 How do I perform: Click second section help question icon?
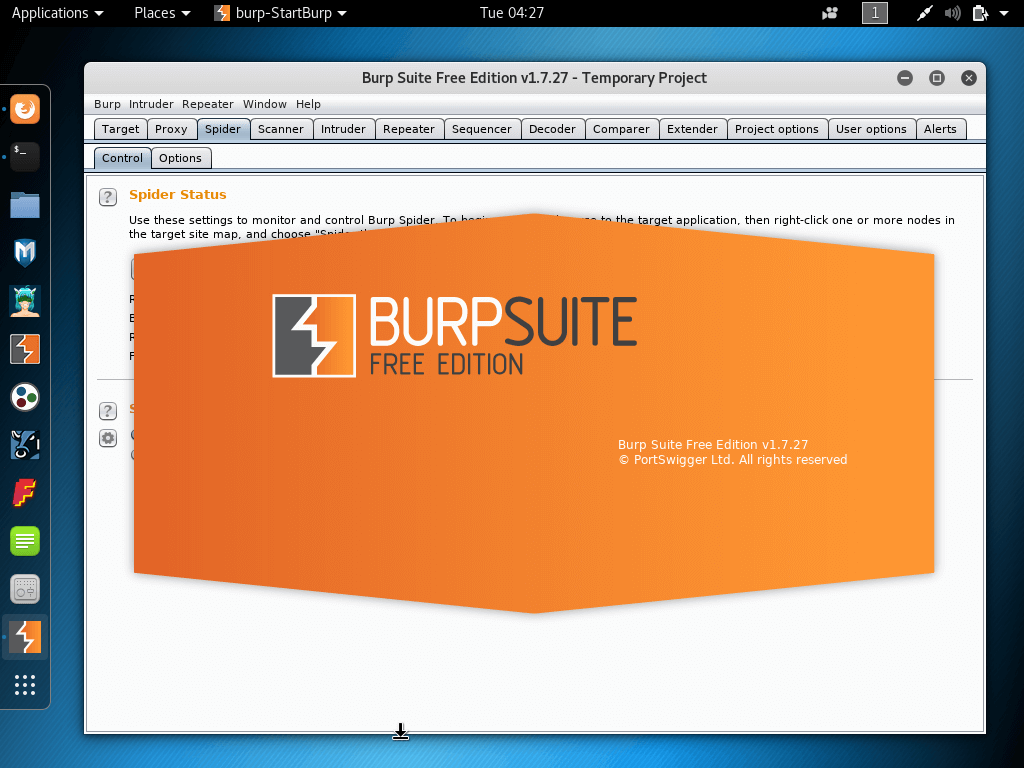pyautogui.click(x=108, y=411)
